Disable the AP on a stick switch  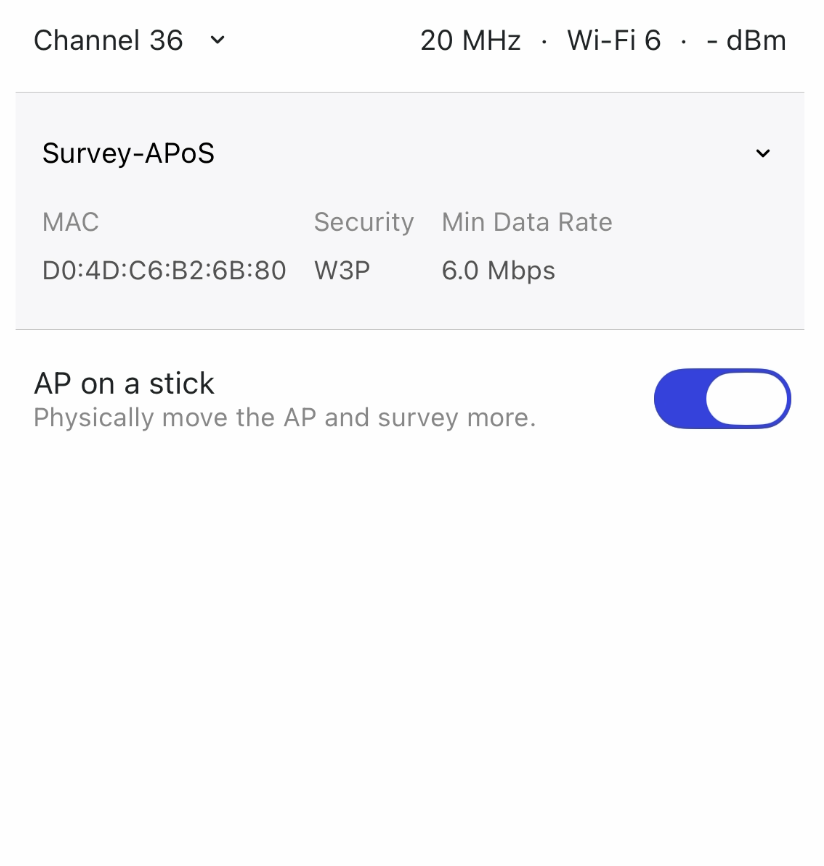(x=722, y=398)
